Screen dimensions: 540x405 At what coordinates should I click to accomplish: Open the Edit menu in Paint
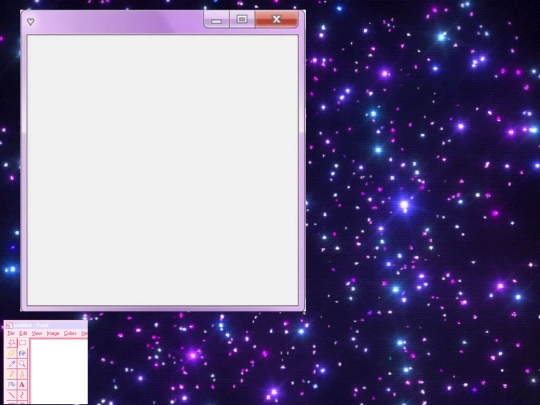(x=23, y=333)
